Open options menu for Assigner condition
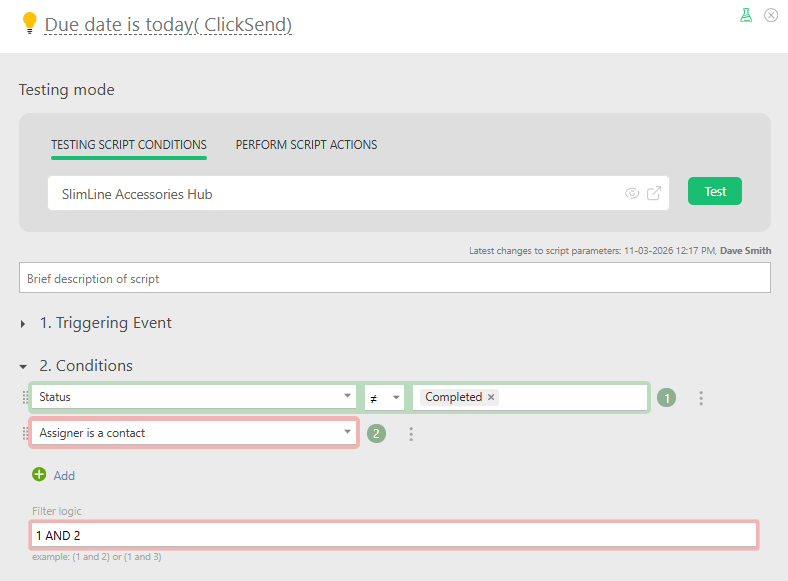 coord(411,434)
